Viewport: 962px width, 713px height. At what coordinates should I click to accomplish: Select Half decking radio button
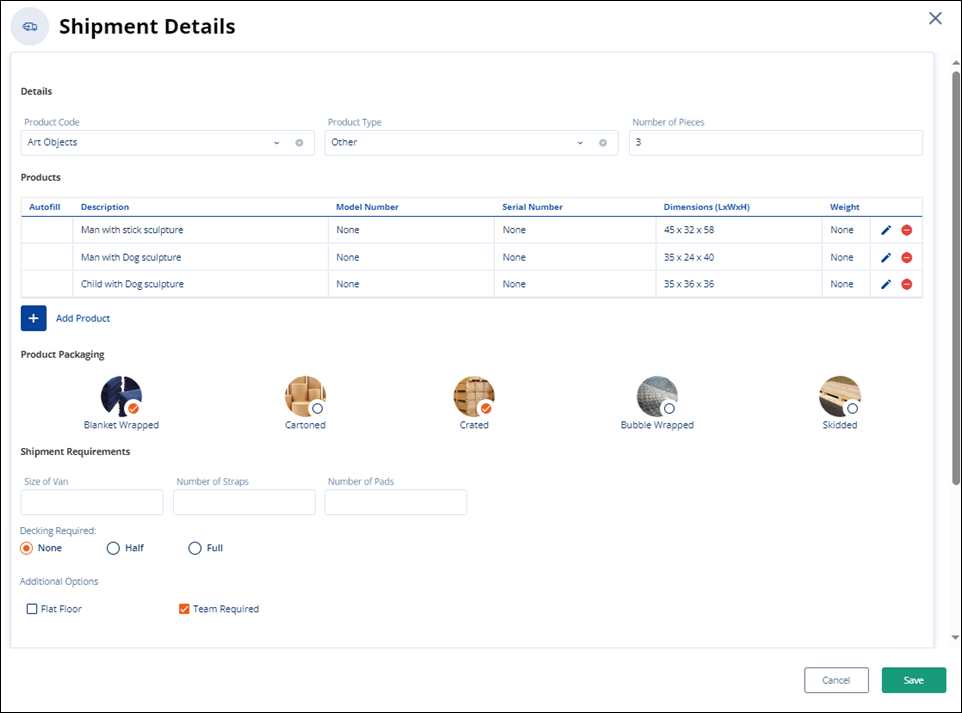pos(113,548)
